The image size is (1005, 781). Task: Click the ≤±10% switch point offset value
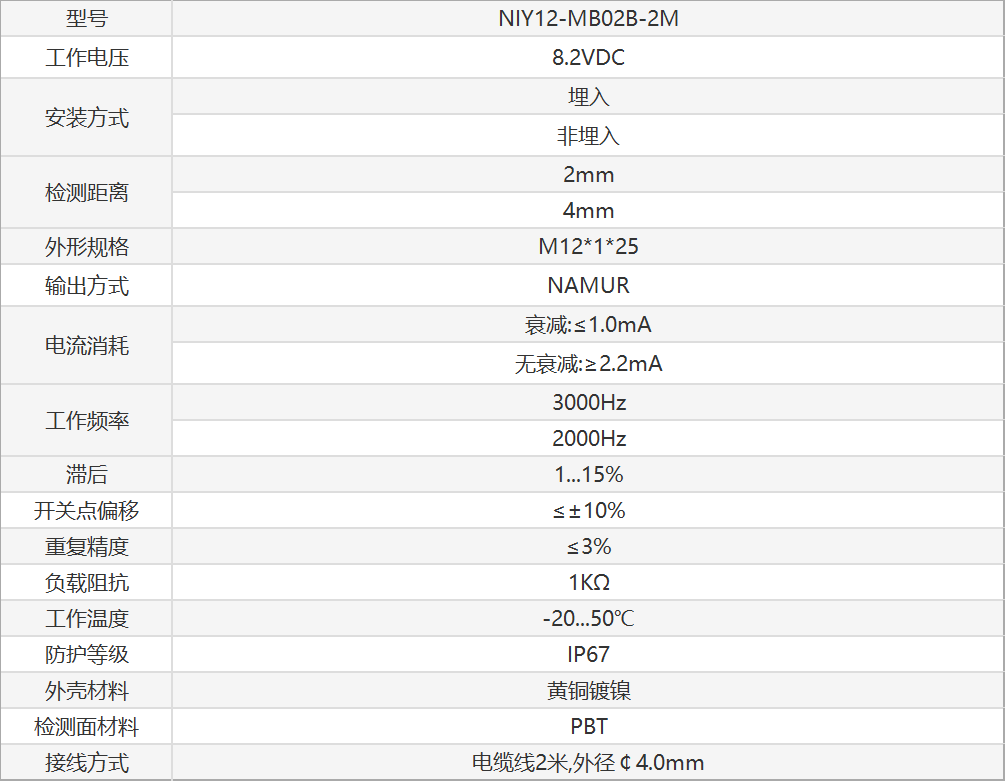tap(588, 511)
